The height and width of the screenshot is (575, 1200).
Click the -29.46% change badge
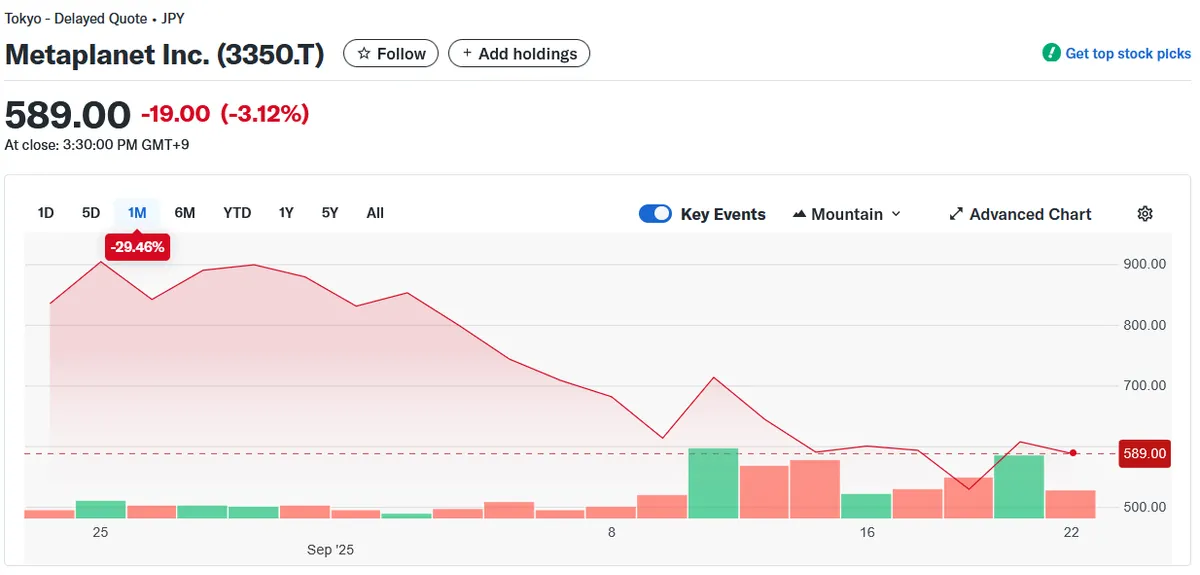pyautogui.click(x=137, y=246)
